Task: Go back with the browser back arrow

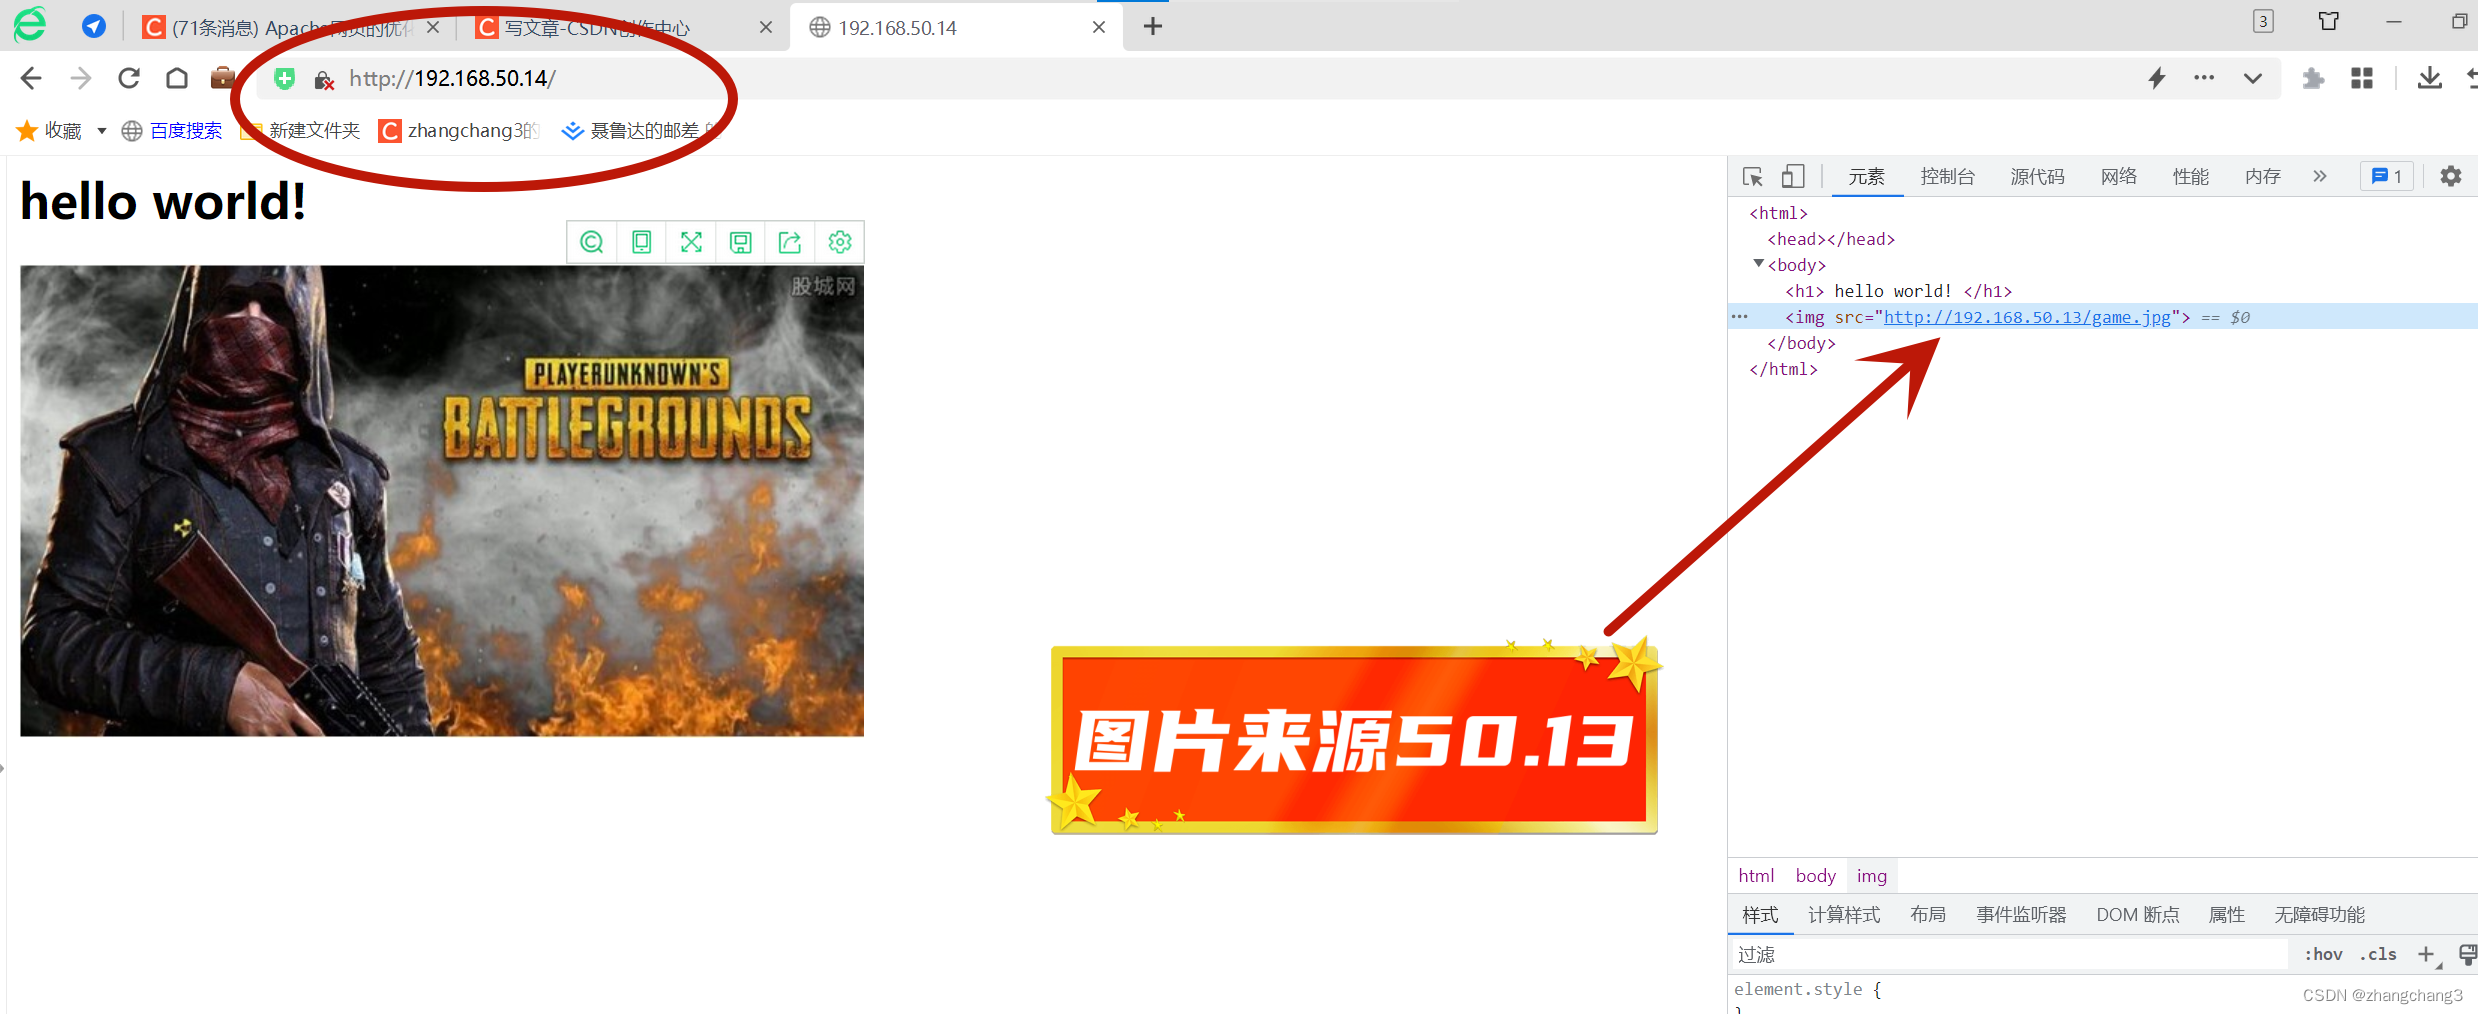Action: (x=31, y=78)
